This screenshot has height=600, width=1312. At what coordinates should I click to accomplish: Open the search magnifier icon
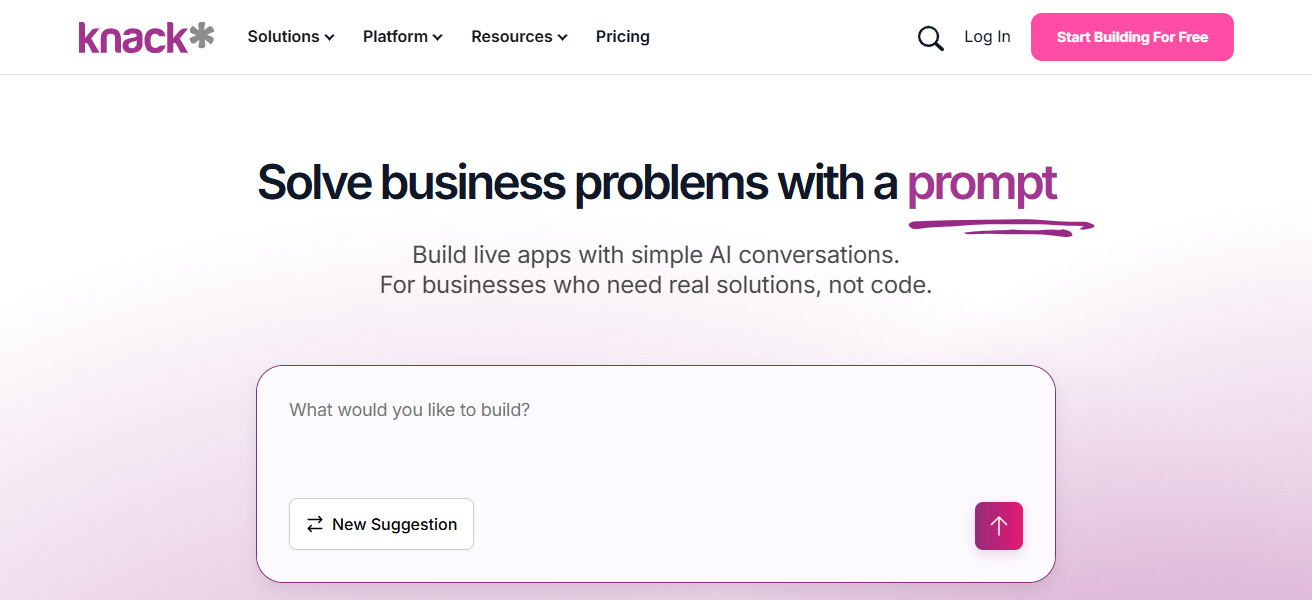(930, 38)
